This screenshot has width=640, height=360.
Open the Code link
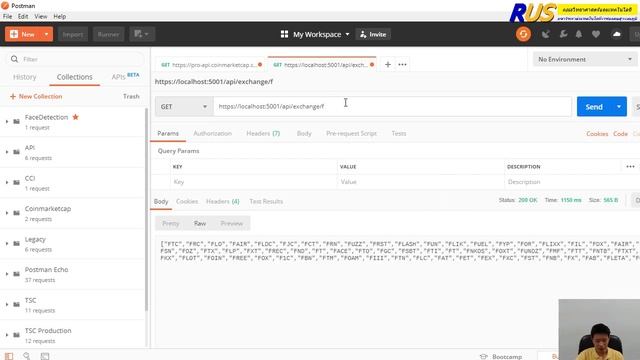[x=620, y=133]
